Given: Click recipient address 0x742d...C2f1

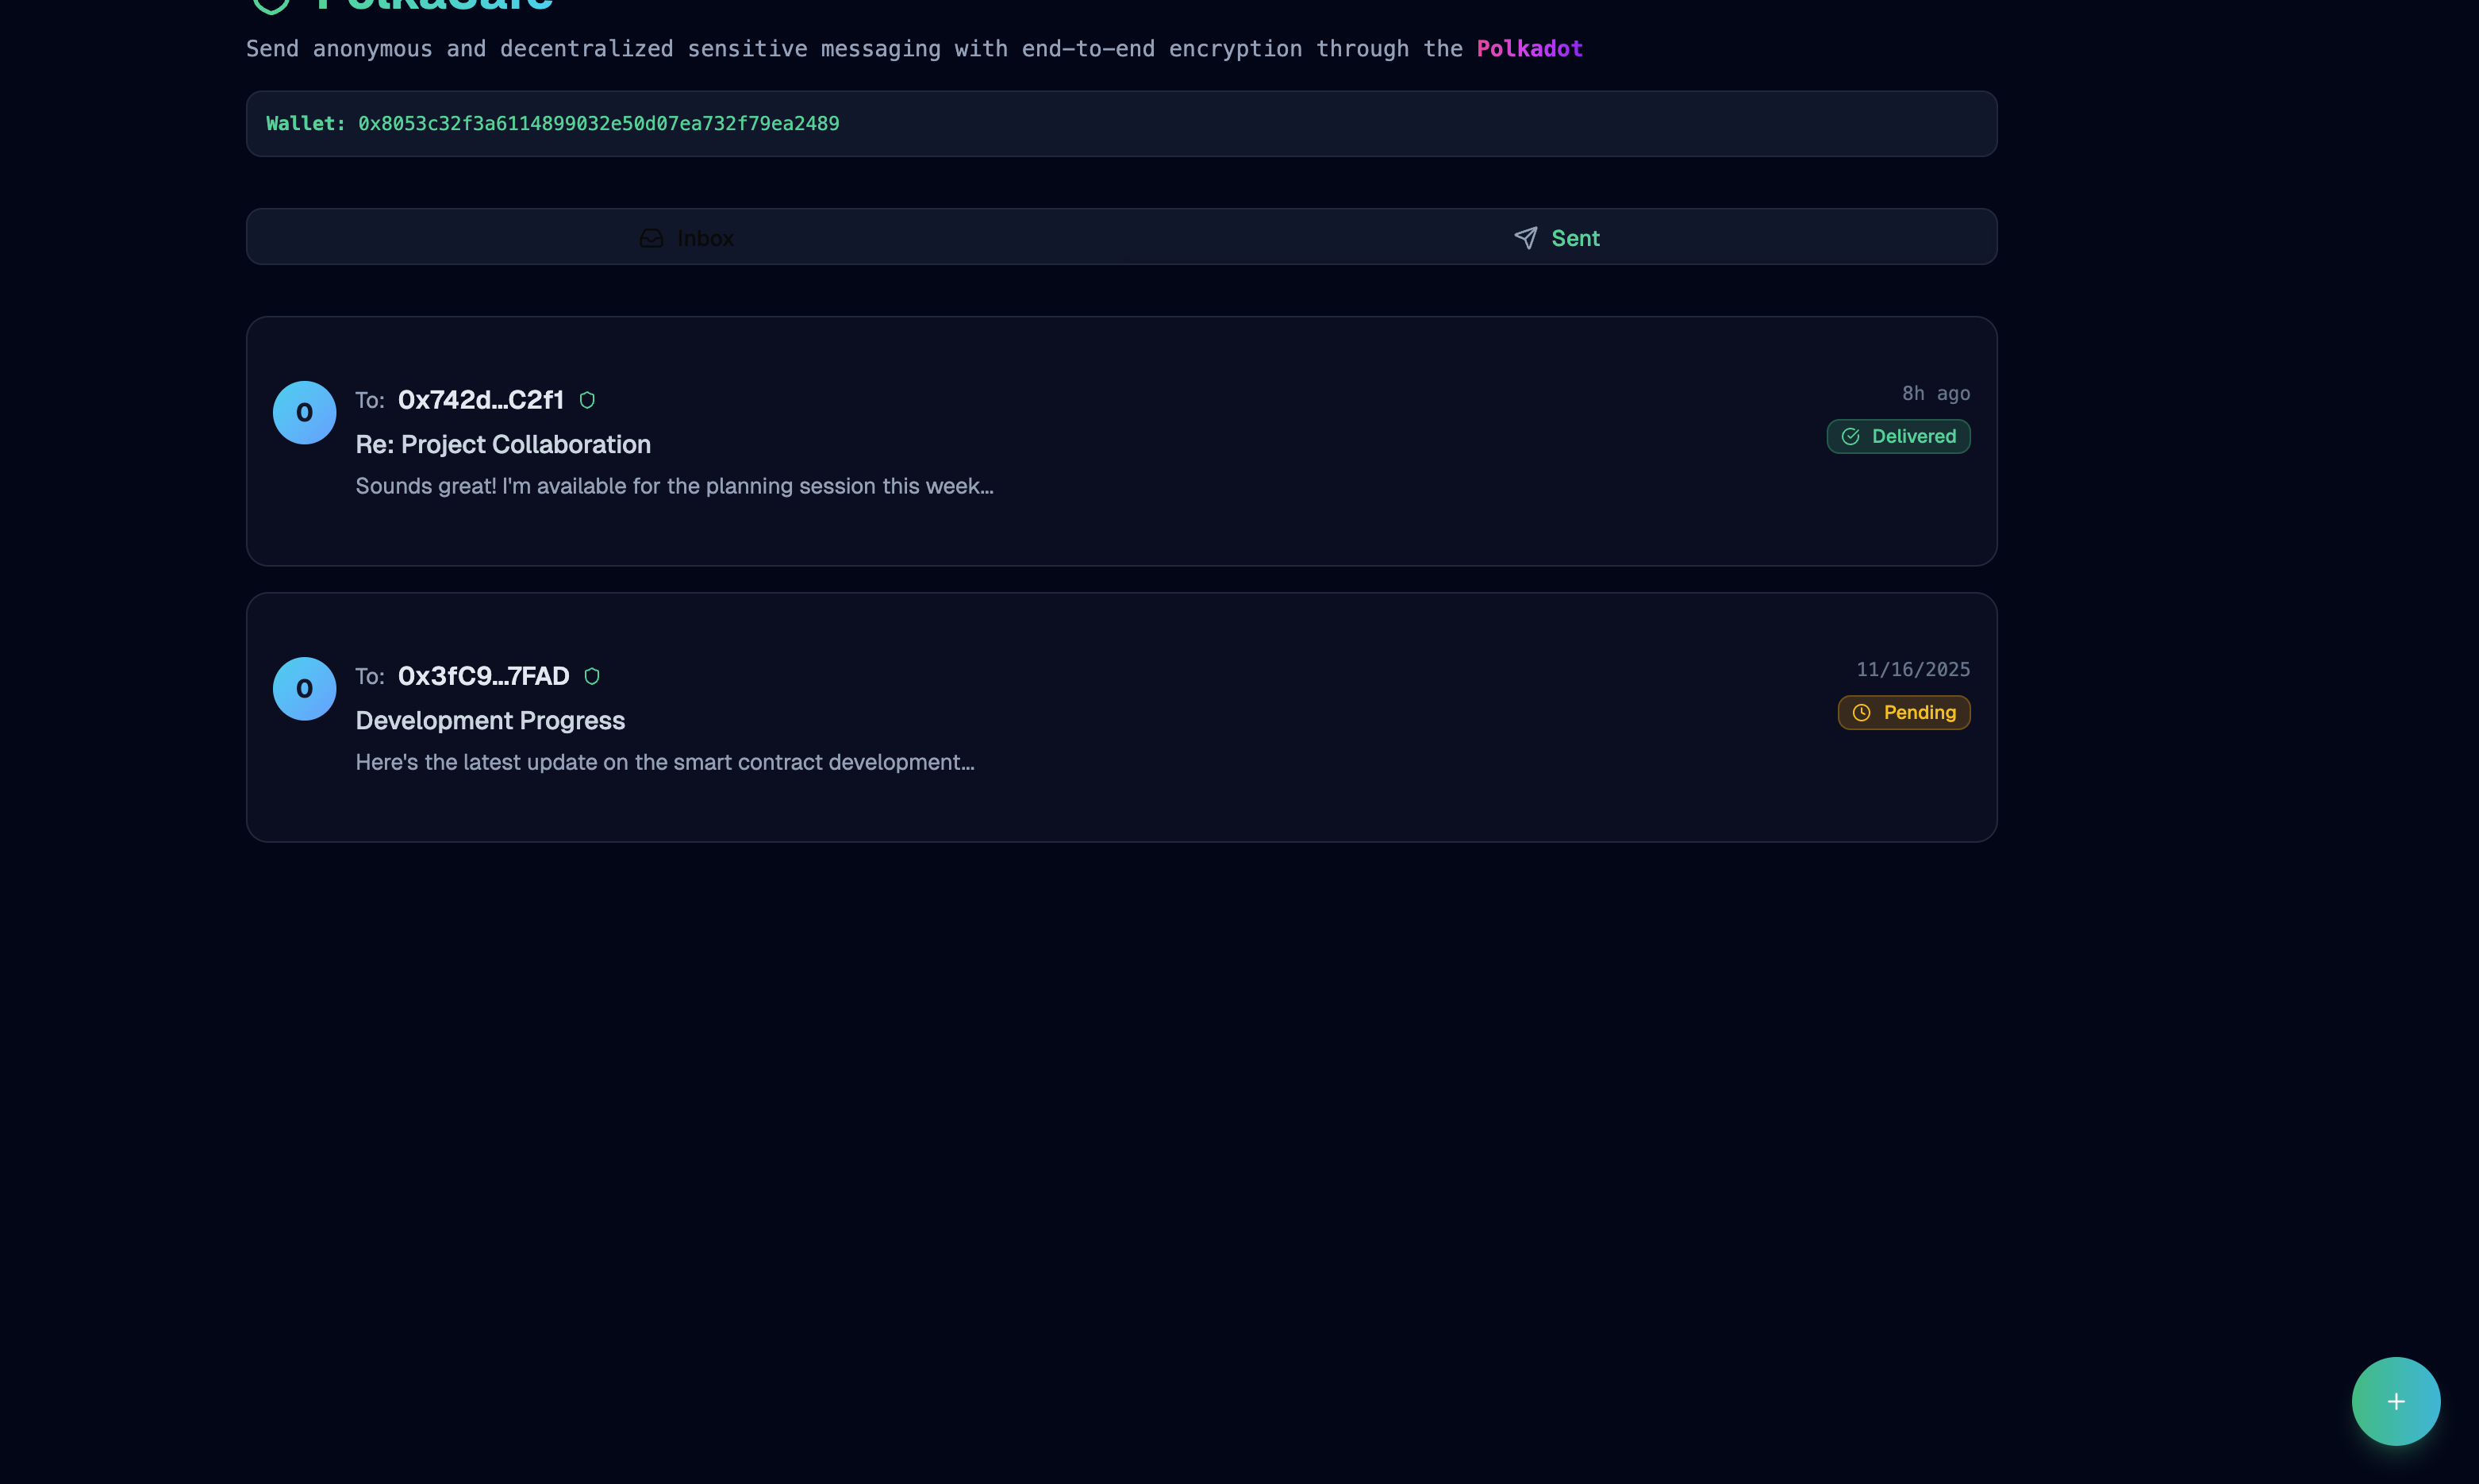Looking at the screenshot, I should pos(481,400).
